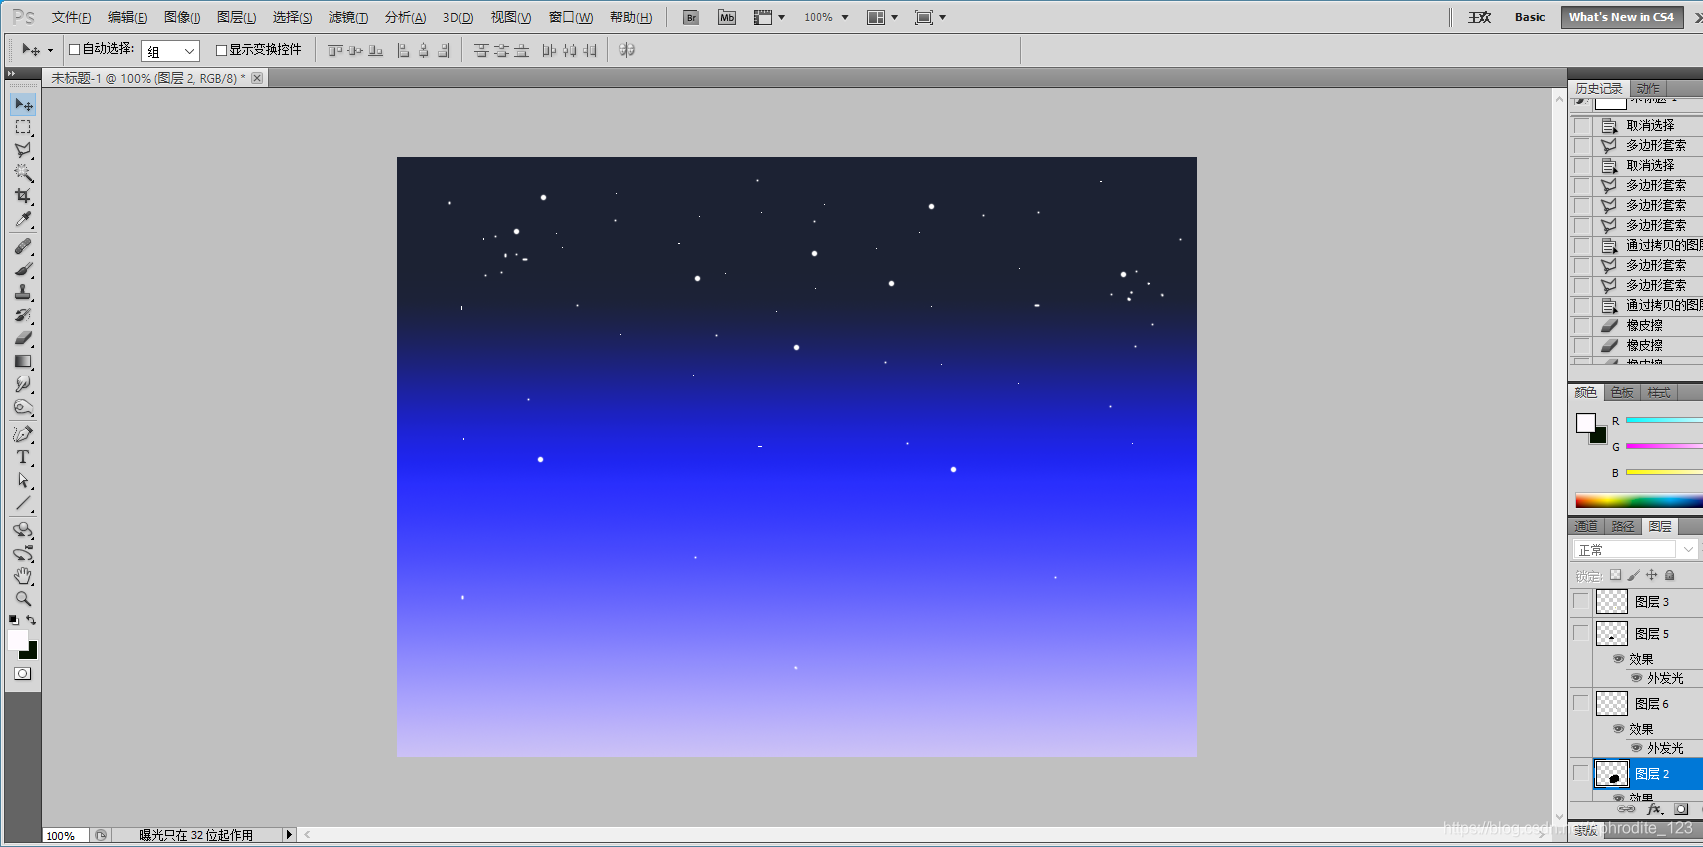Image resolution: width=1703 pixels, height=847 pixels.
Task: Select the Gradient tool
Action: pyautogui.click(x=23, y=361)
